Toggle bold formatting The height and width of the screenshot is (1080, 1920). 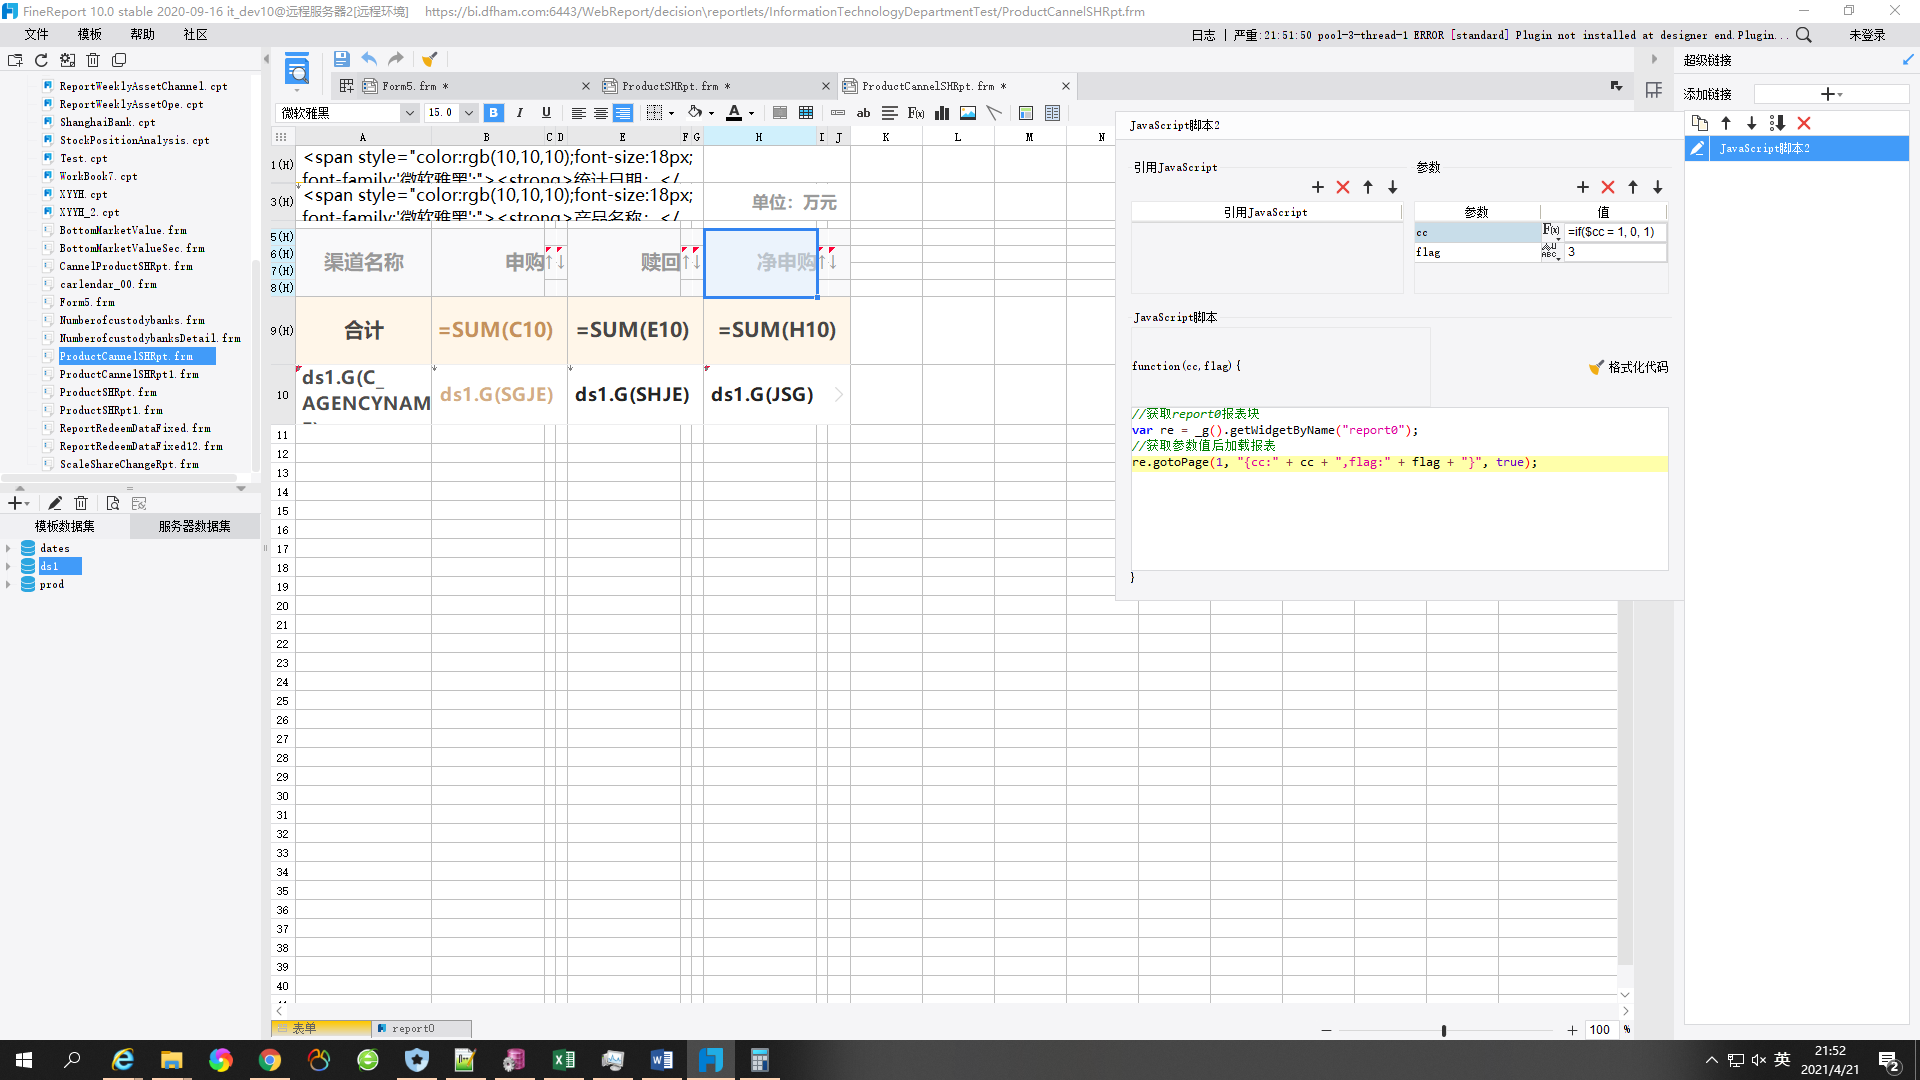[x=493, y=113]
